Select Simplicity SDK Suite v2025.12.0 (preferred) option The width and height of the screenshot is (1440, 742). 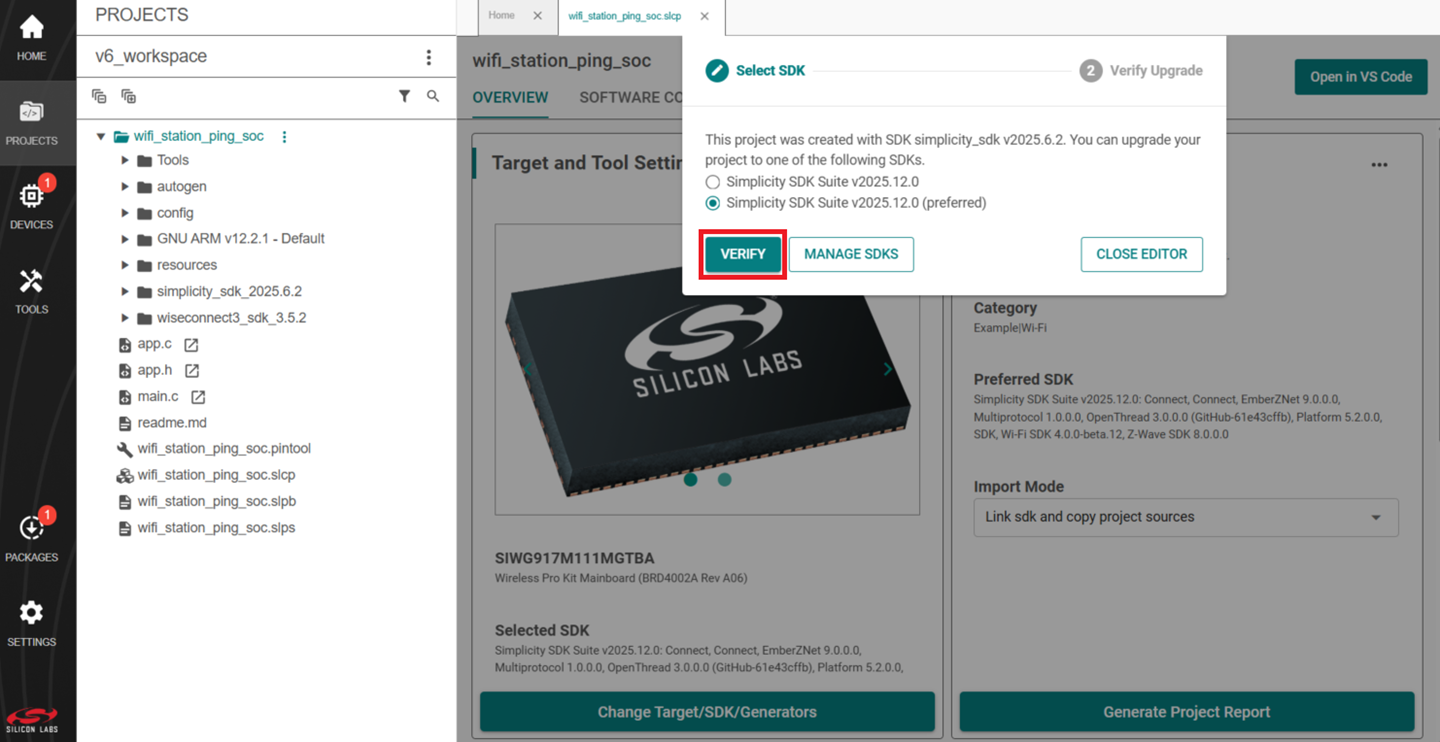(x=713, y=203)
